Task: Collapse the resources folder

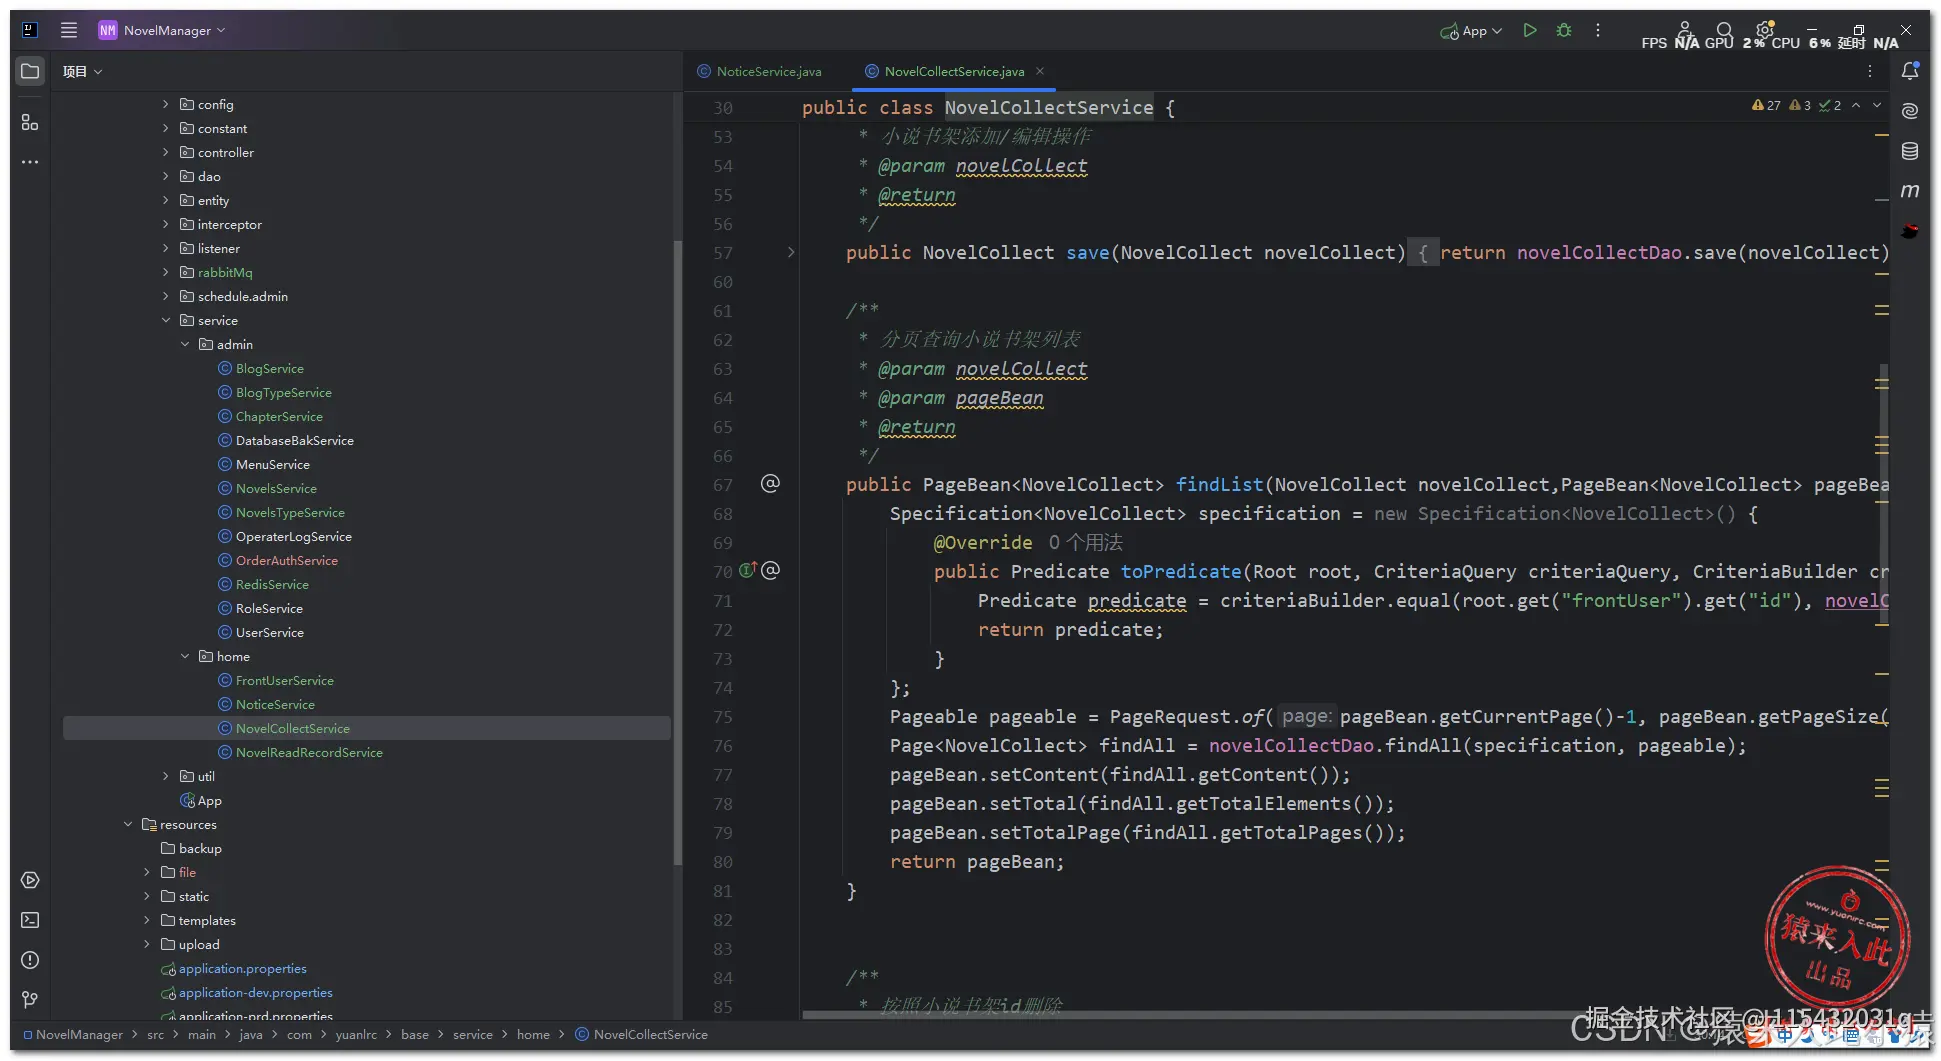Action: point(128,824)
